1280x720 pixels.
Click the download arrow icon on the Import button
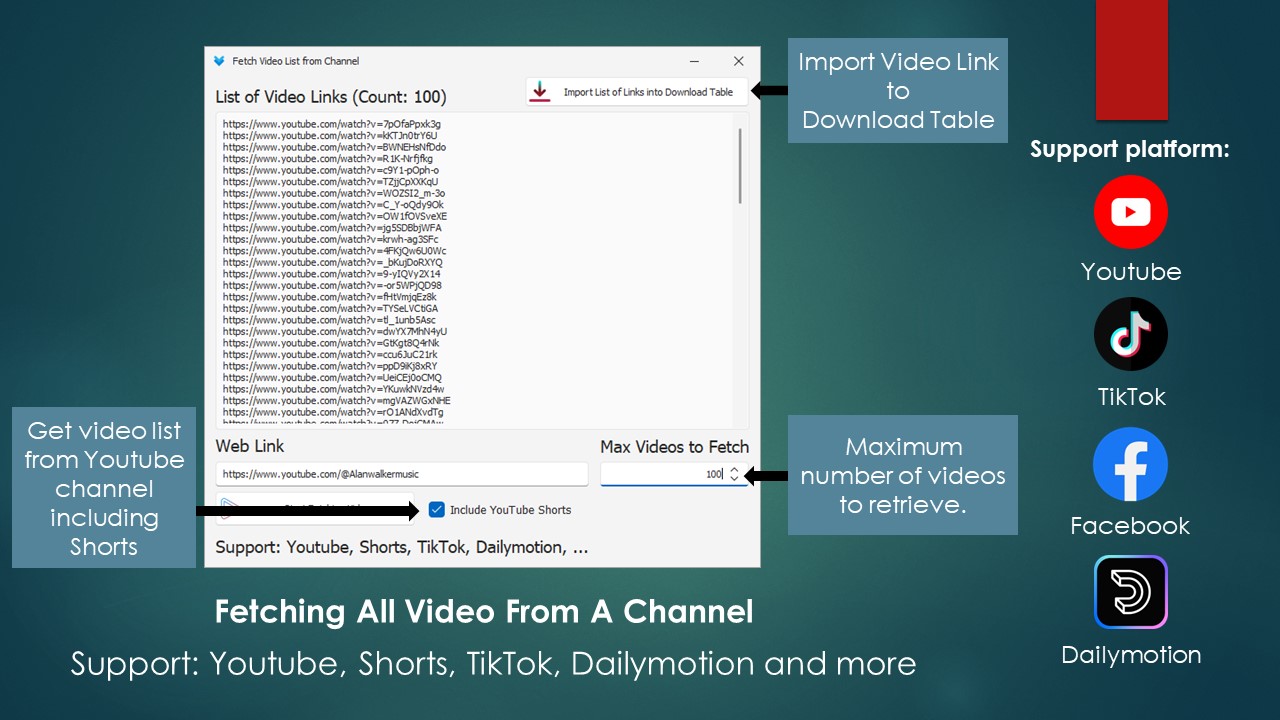540,91
